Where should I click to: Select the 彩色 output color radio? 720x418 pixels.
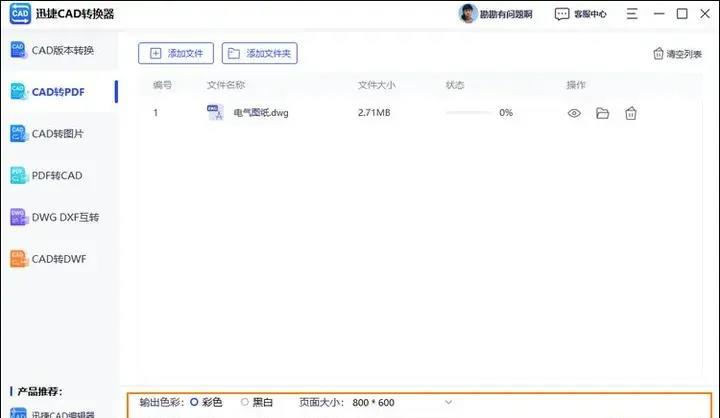click(x=194, y=402)
